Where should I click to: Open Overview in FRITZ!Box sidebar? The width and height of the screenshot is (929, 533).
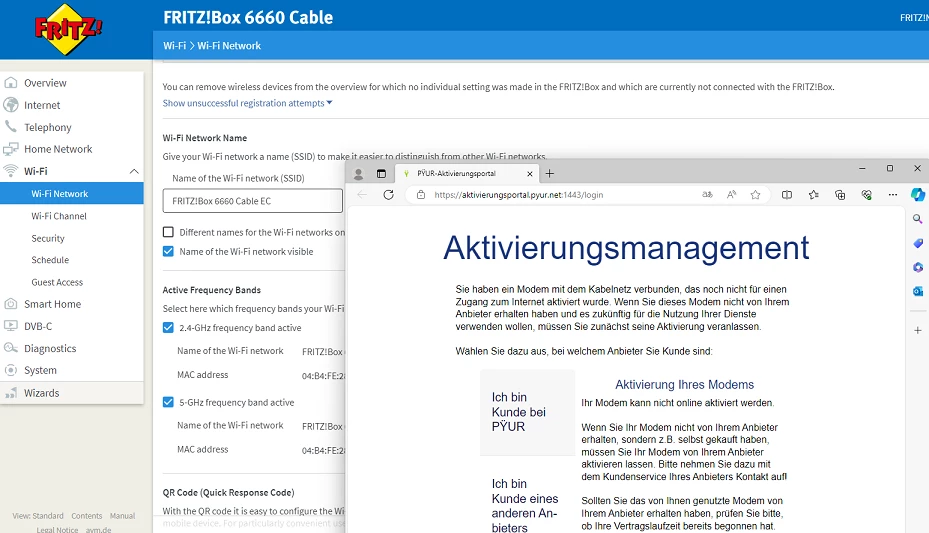pyautogui.click(x=45, y=83)
